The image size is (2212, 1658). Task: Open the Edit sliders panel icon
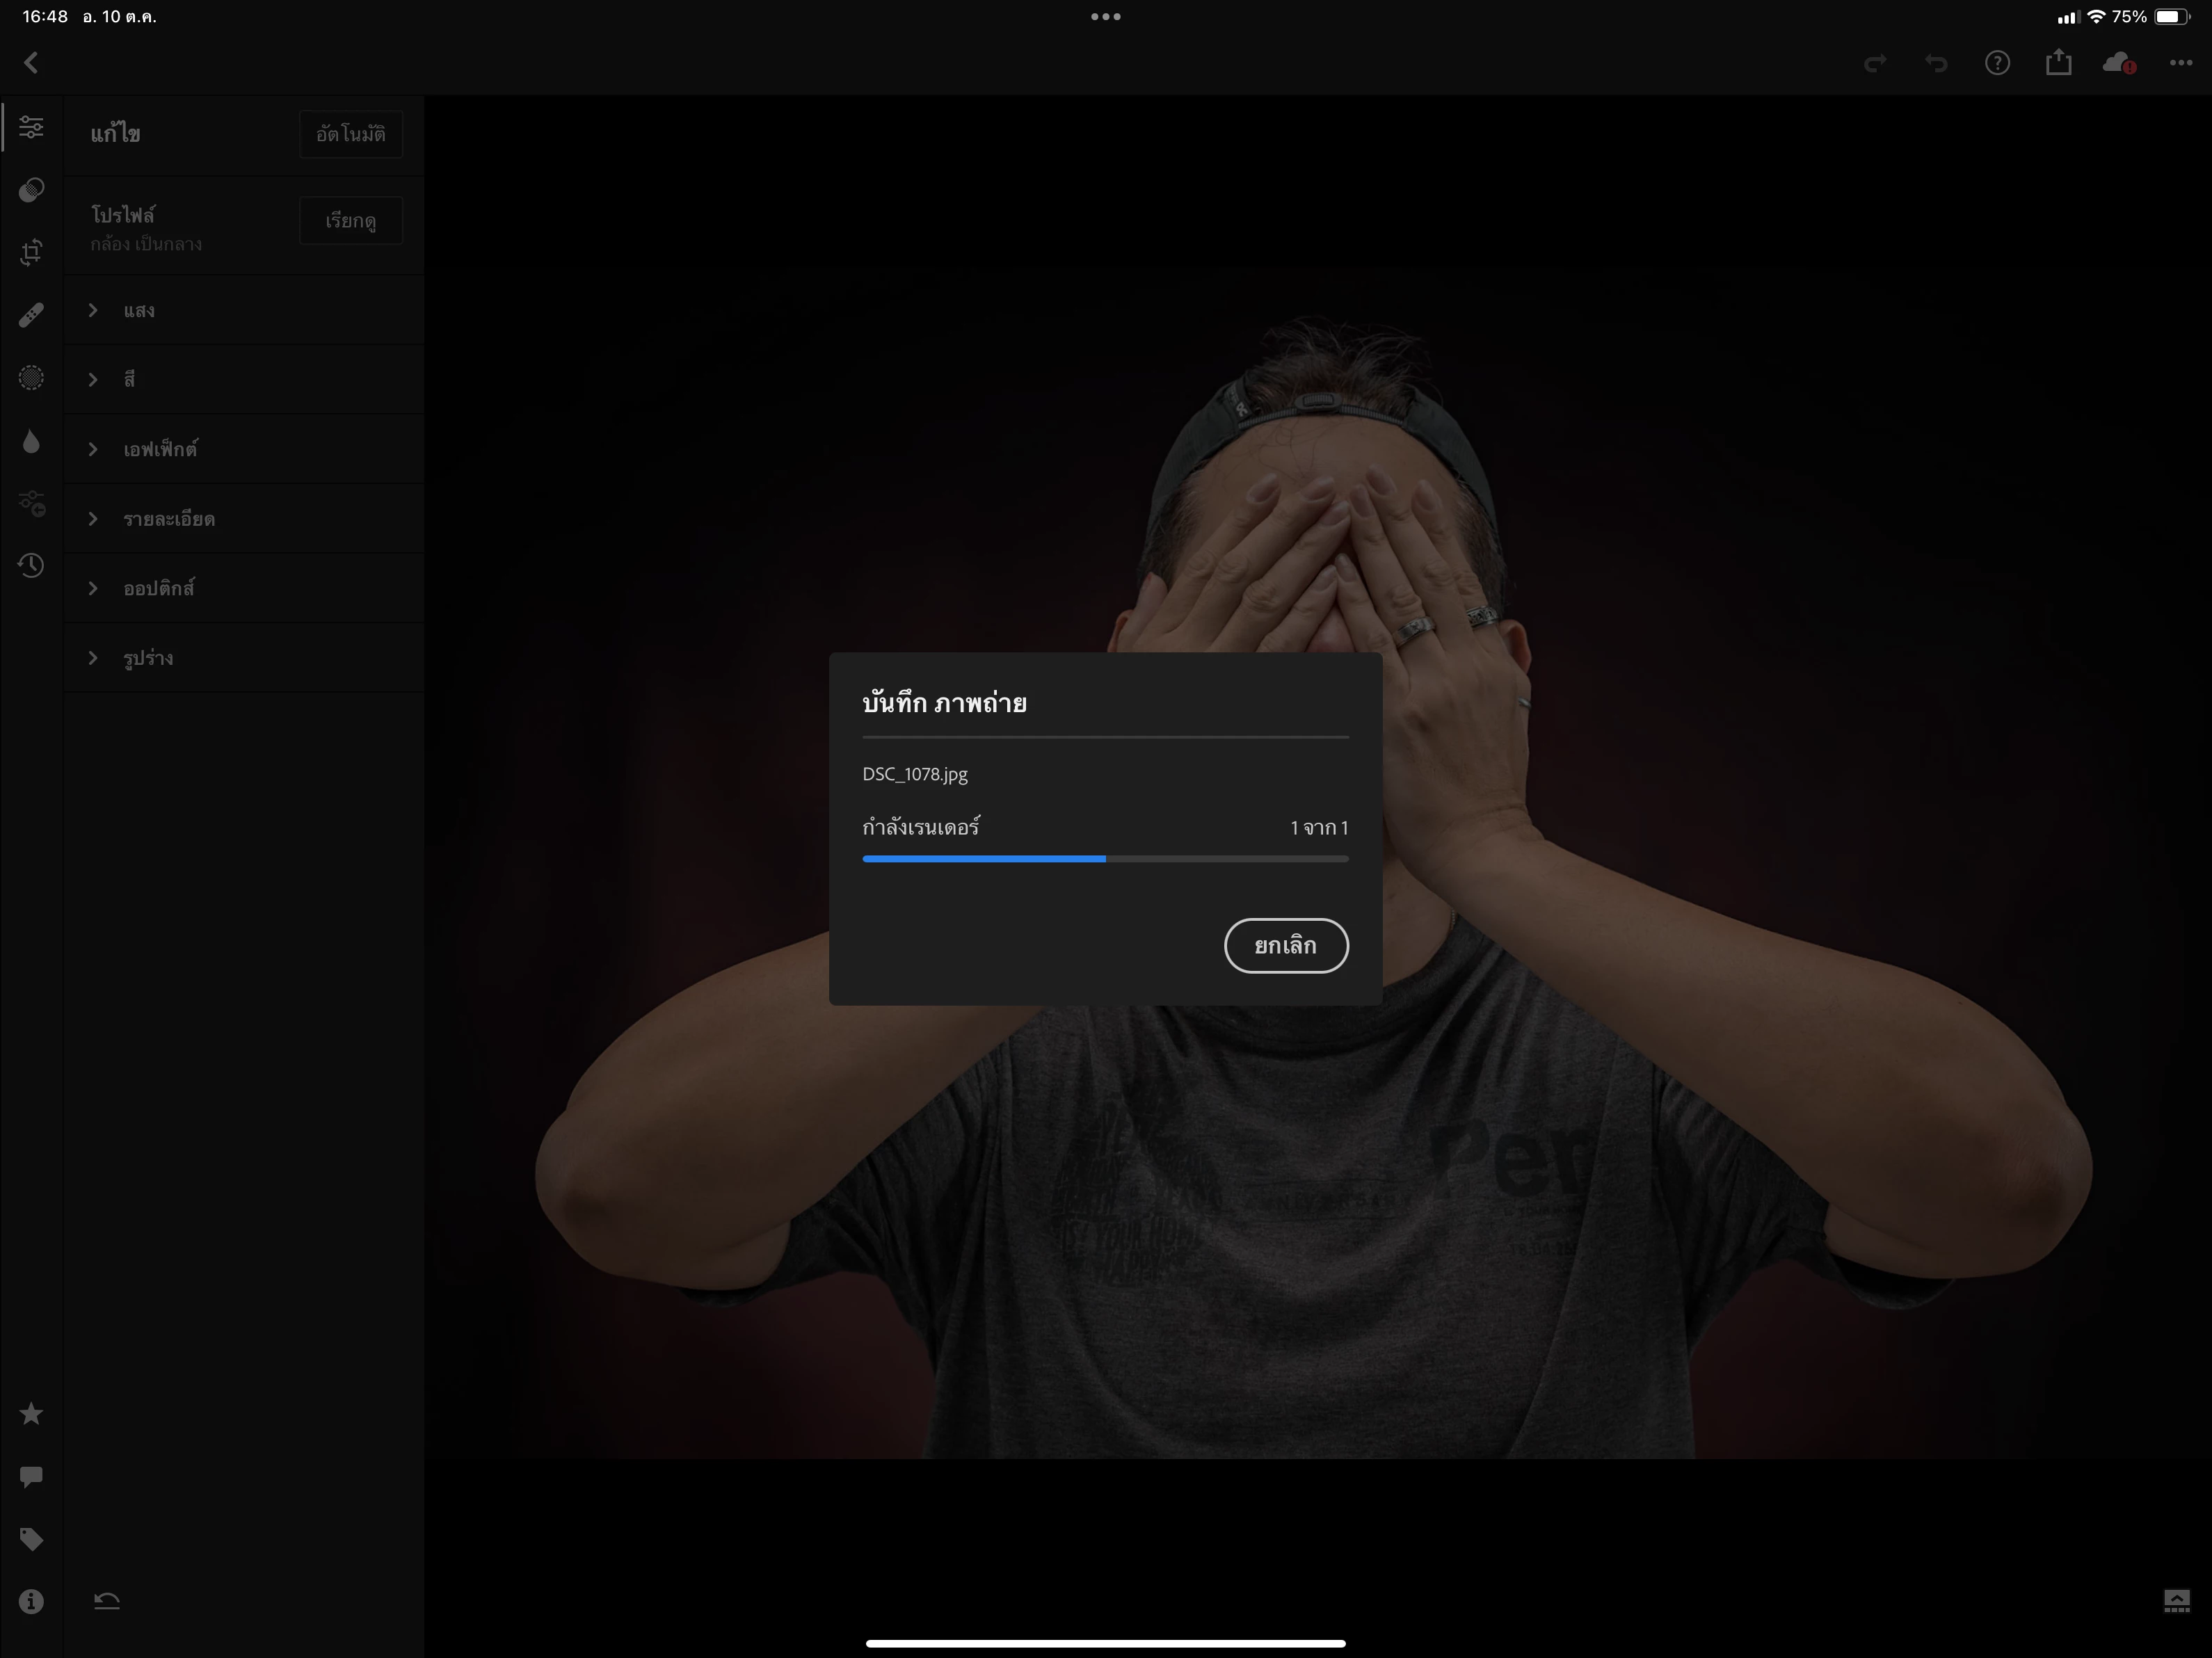31,128
